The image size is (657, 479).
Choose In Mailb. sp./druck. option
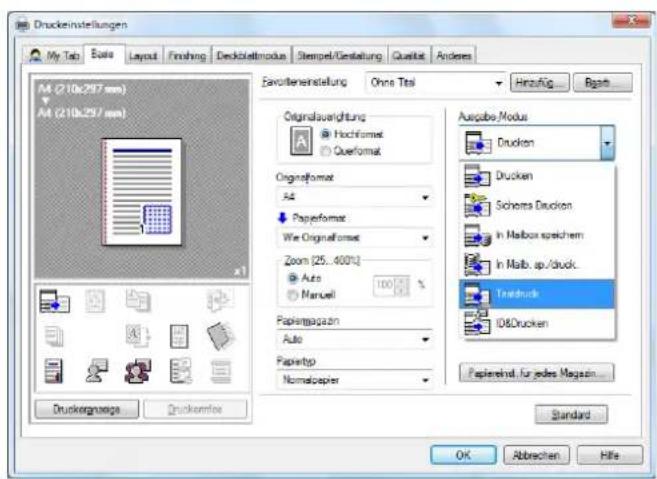[537, 264]
